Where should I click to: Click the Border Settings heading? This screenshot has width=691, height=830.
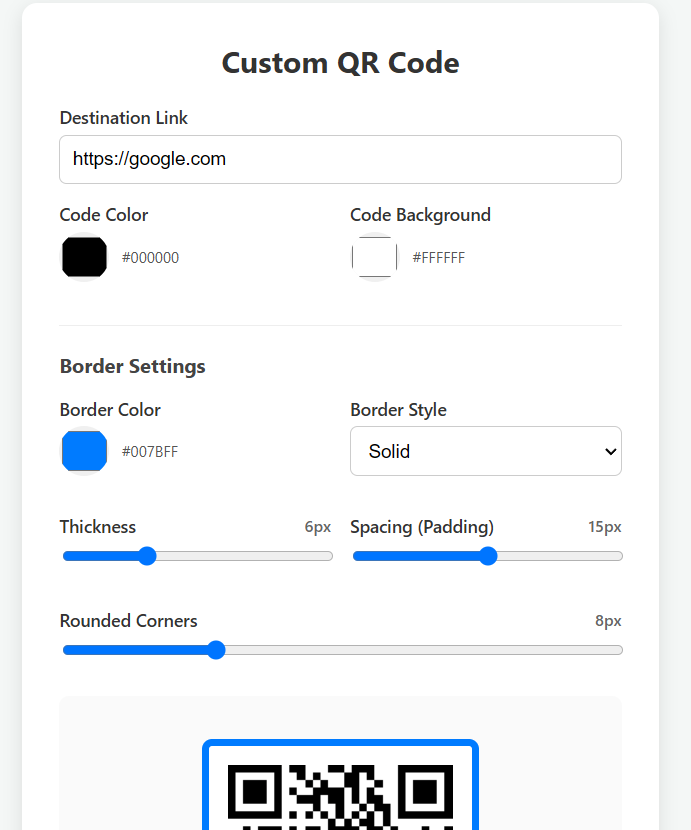coord(132,366)
